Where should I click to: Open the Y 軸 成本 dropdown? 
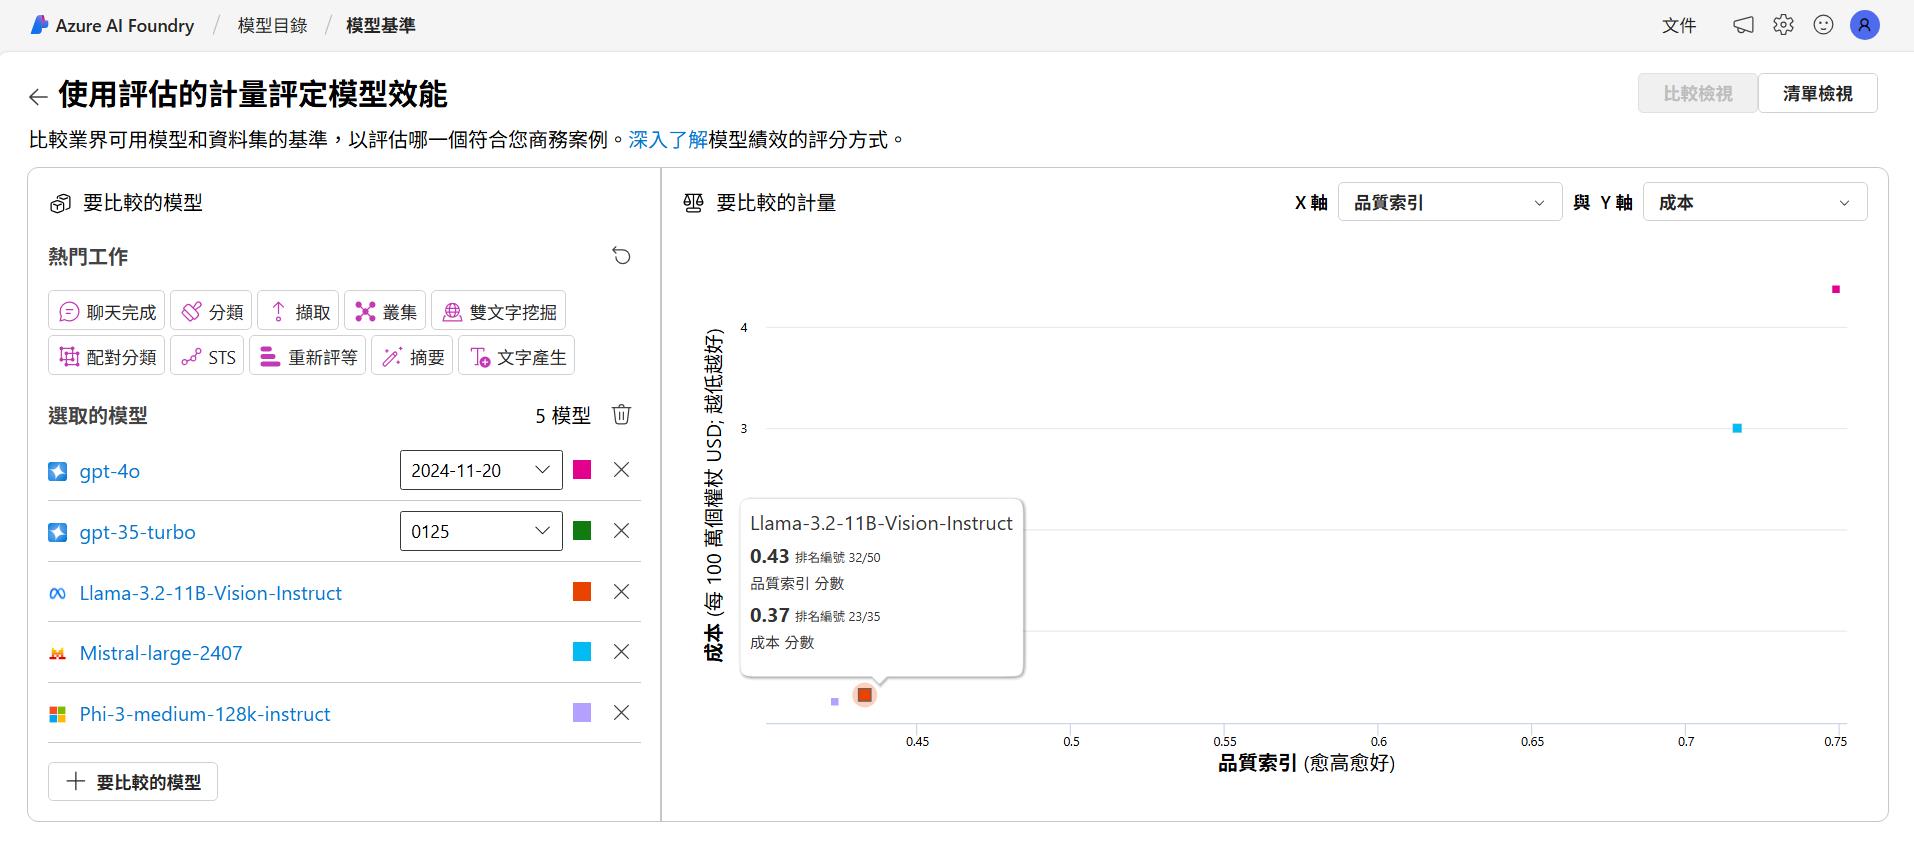[1754, 203]
